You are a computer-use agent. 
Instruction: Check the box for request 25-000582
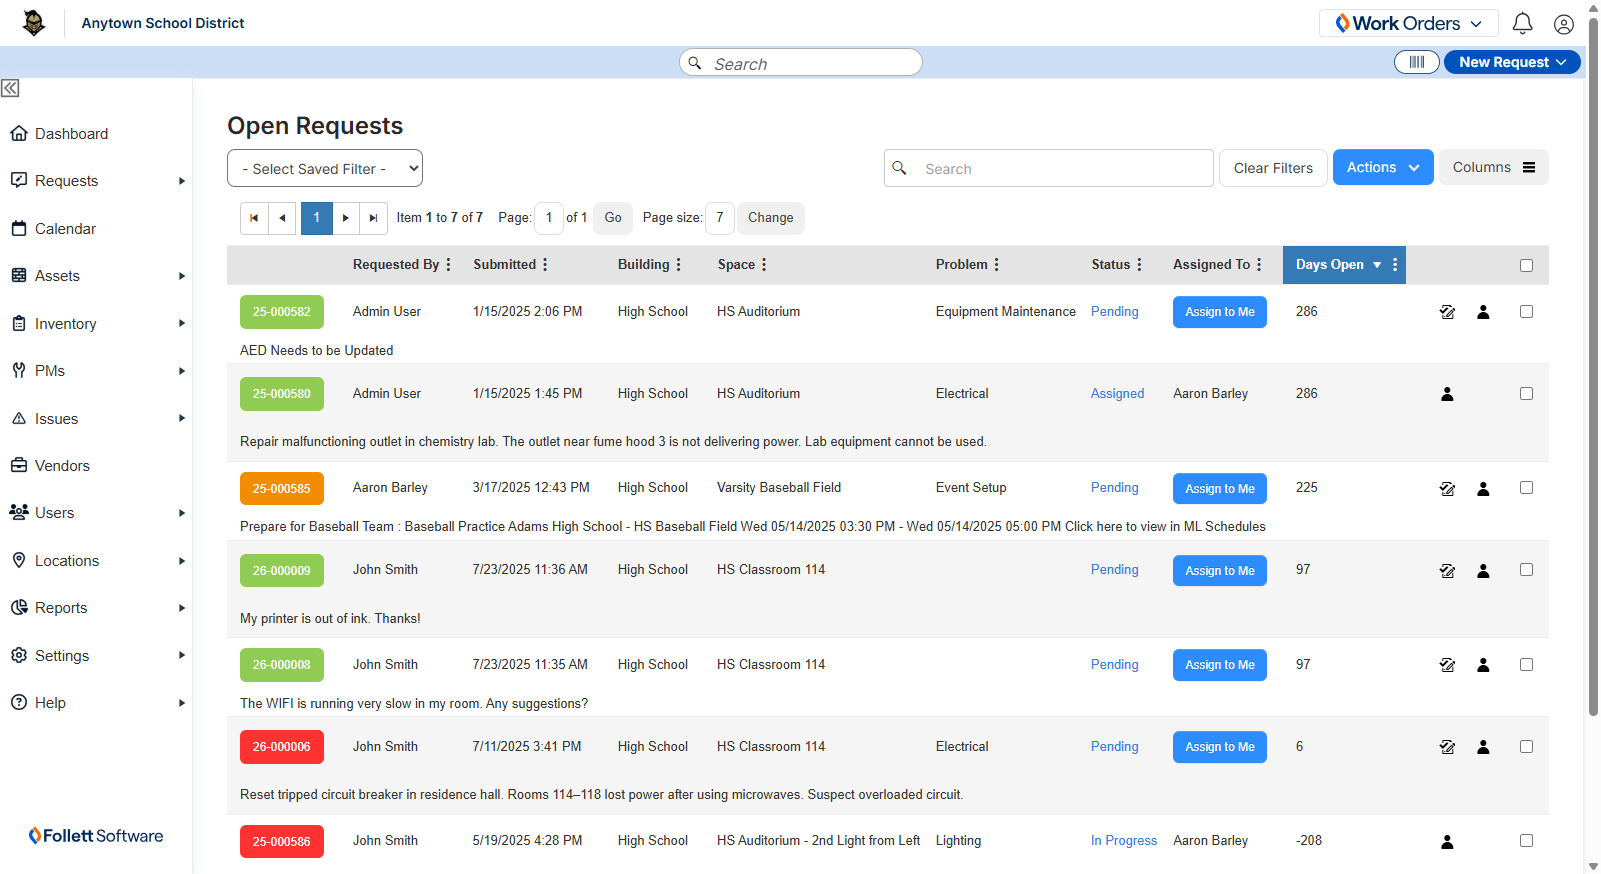[x=1526, y=311]
